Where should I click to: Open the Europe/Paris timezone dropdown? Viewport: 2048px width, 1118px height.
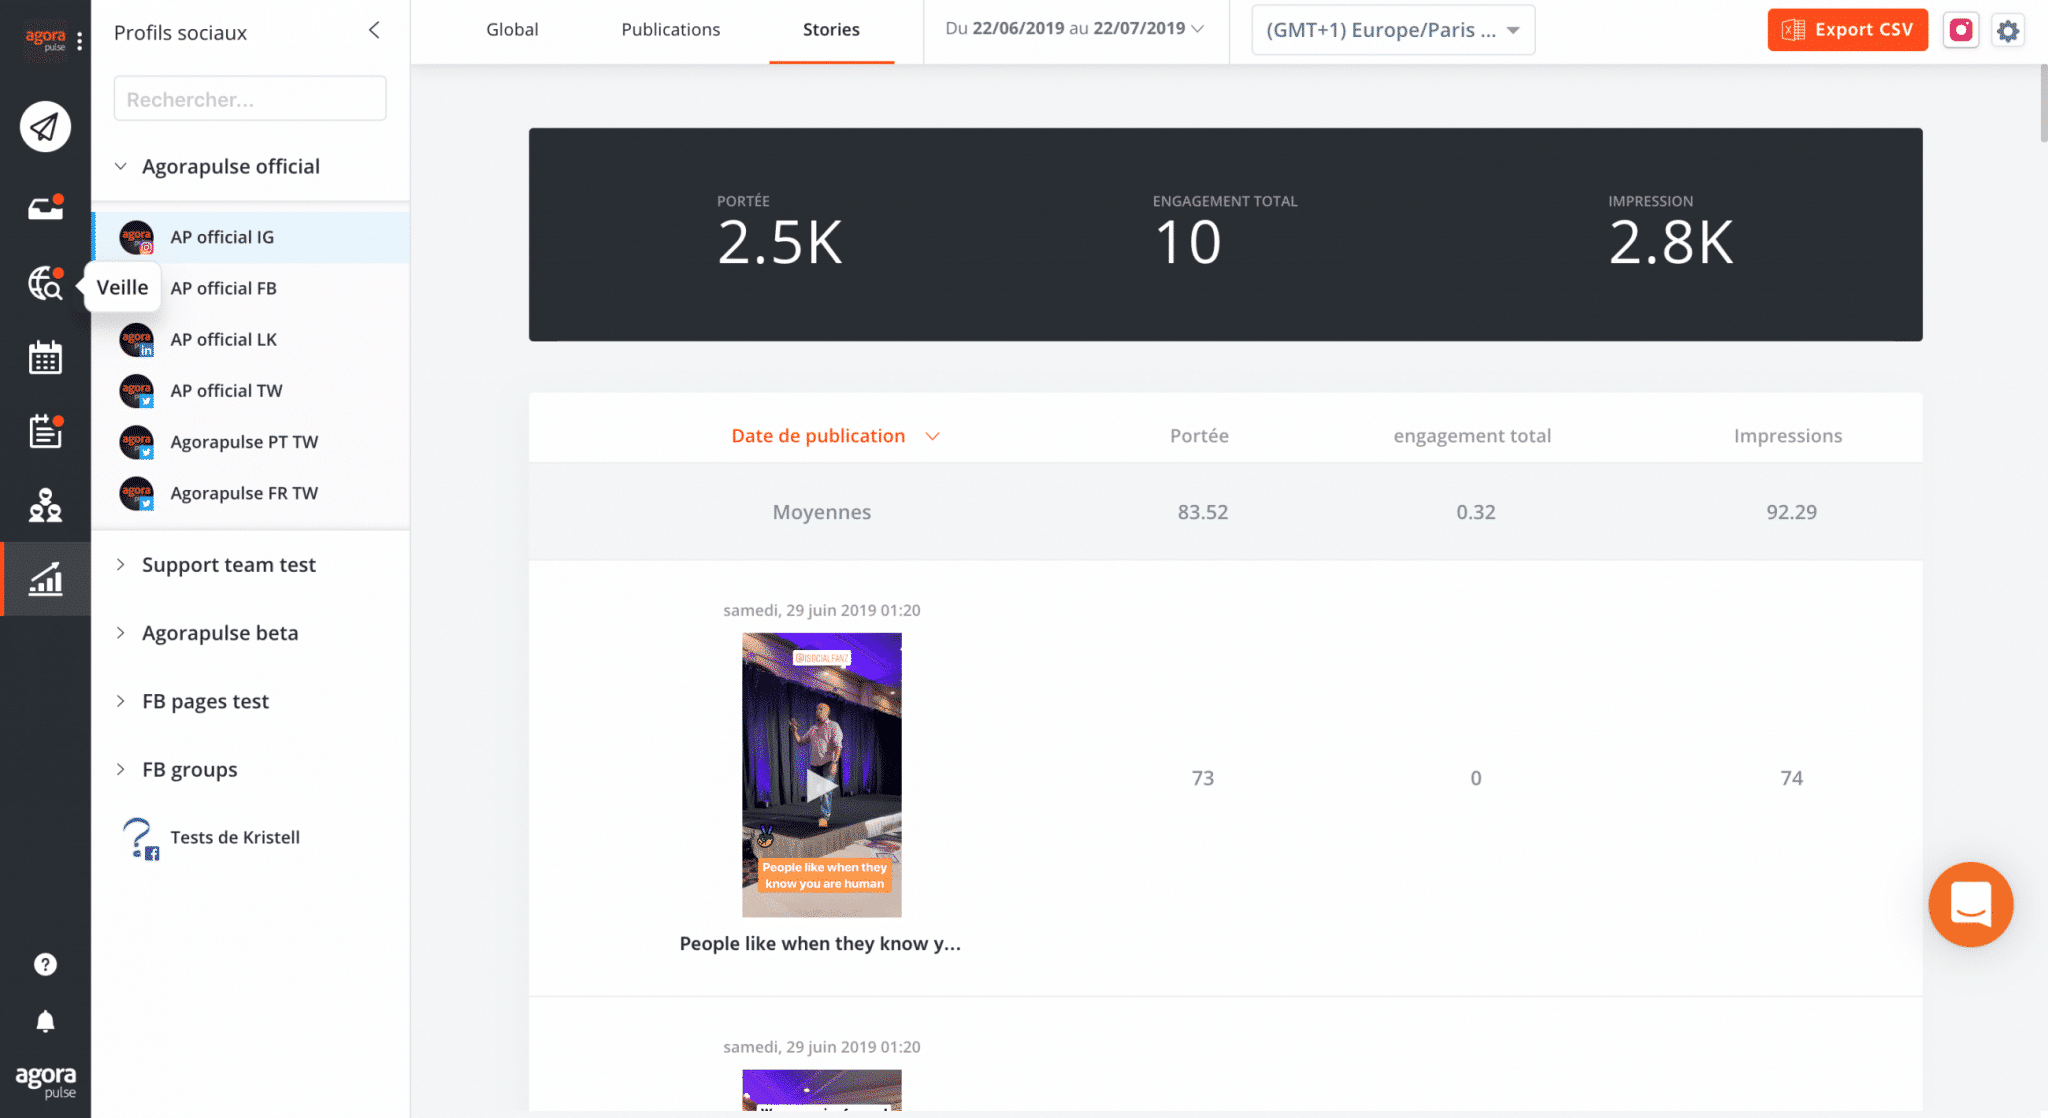[x=1392, y=30]
